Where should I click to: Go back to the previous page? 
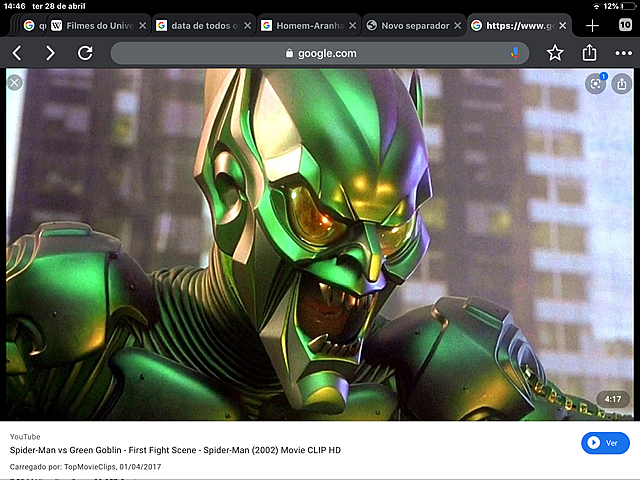[17, 53]
